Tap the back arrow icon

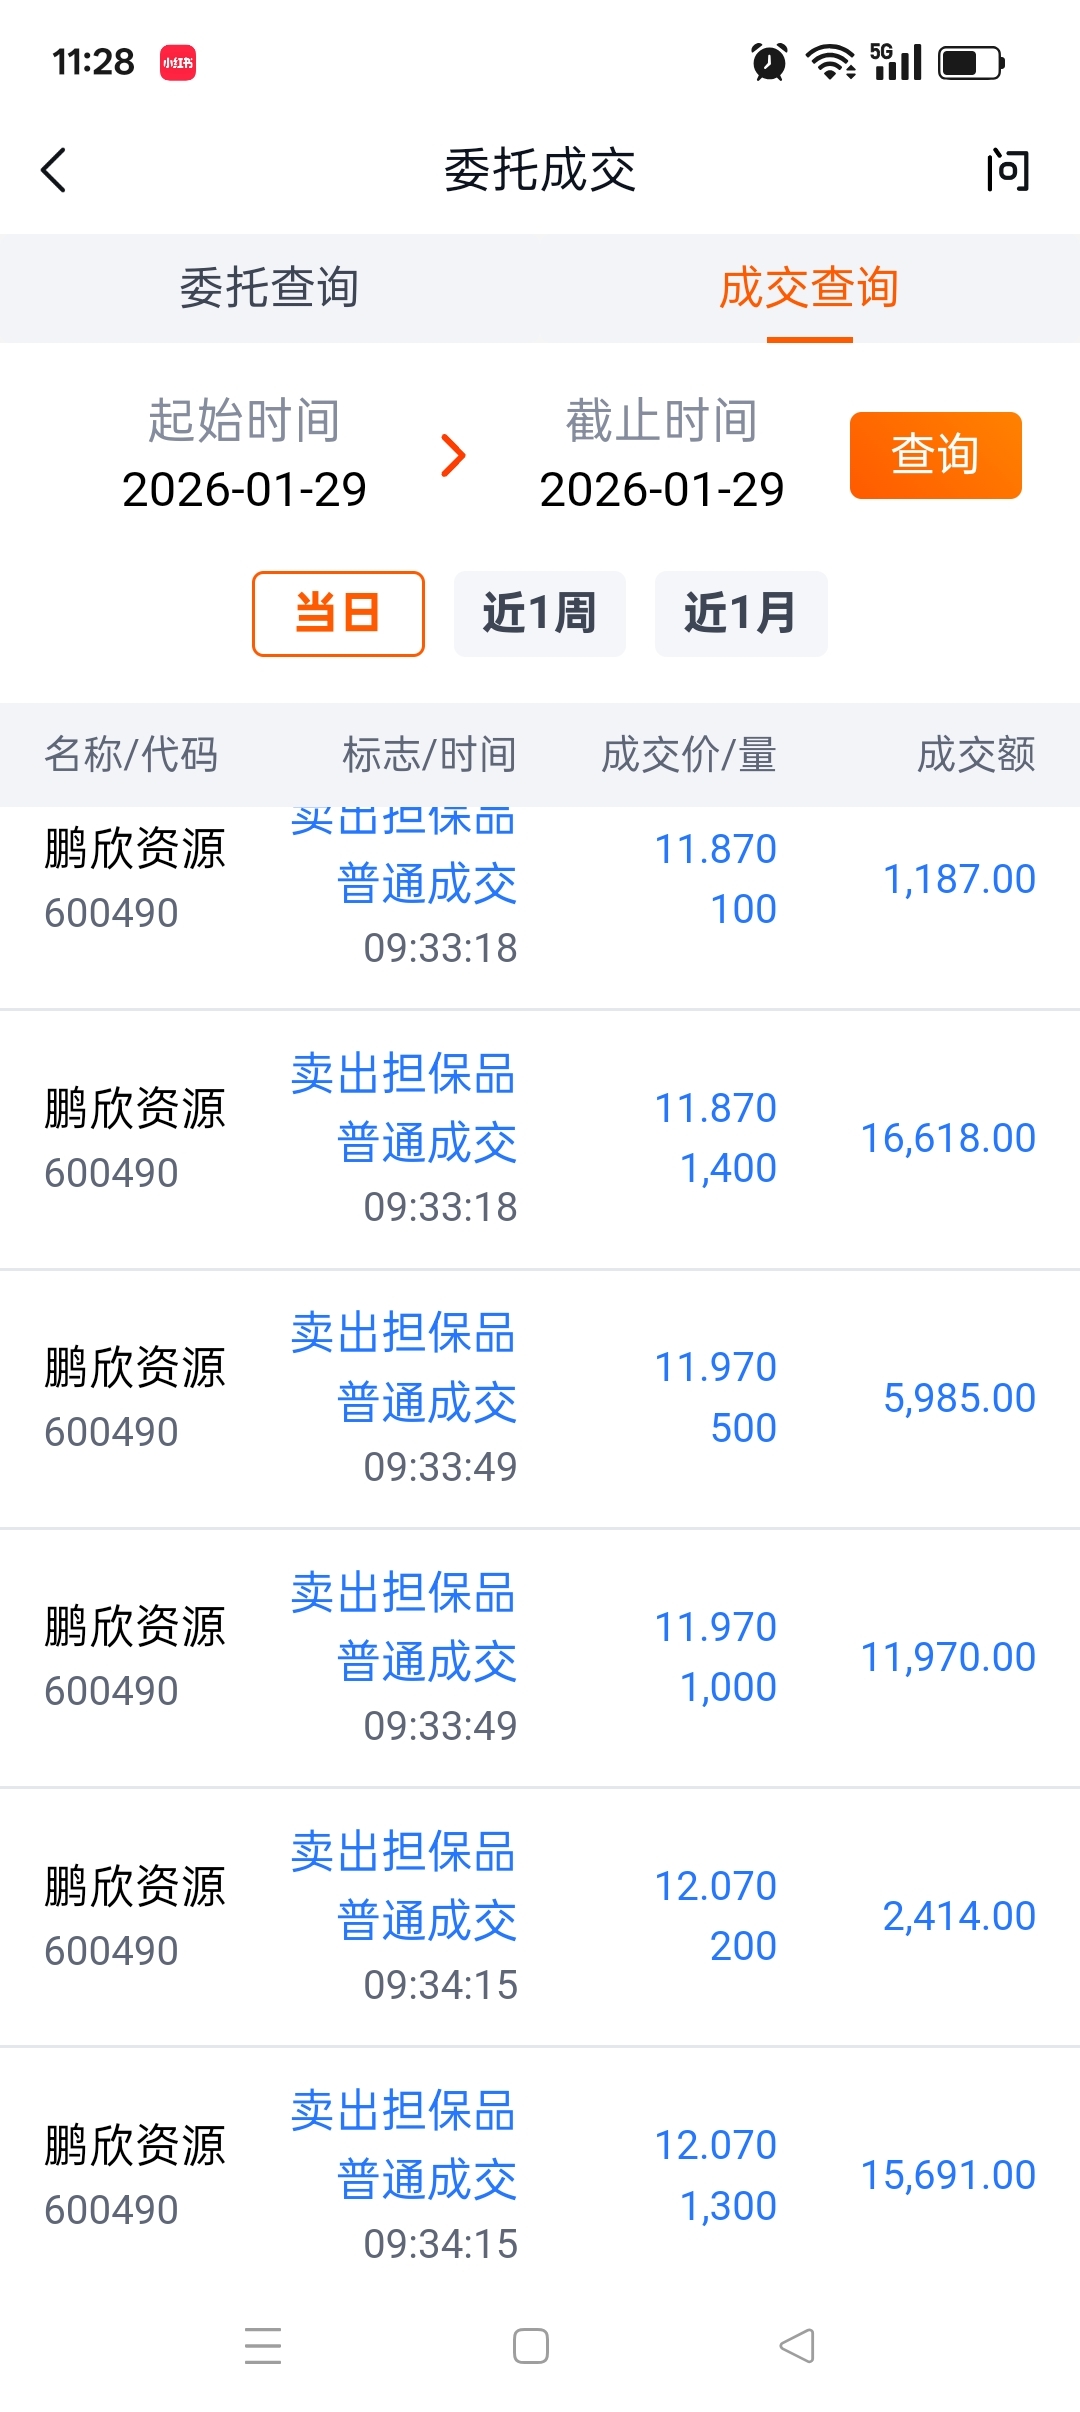tap(54, 170)
